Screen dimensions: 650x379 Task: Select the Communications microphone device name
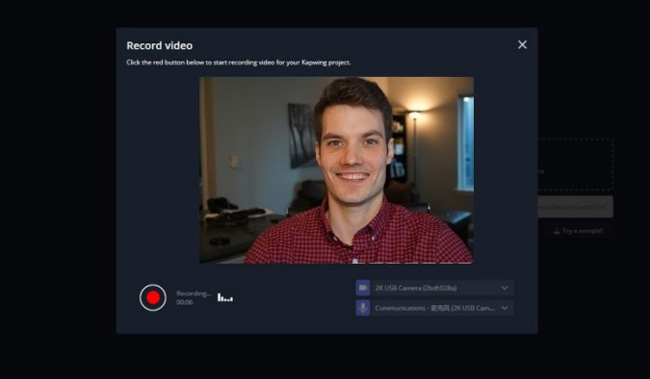point(434,308)
